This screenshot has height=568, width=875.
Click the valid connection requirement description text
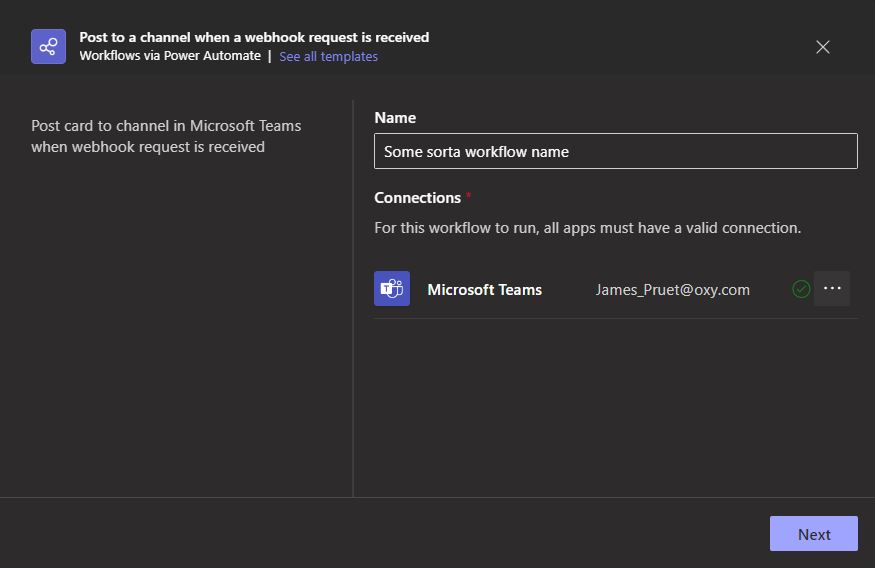pyautogui.click(x=588, y=228)
